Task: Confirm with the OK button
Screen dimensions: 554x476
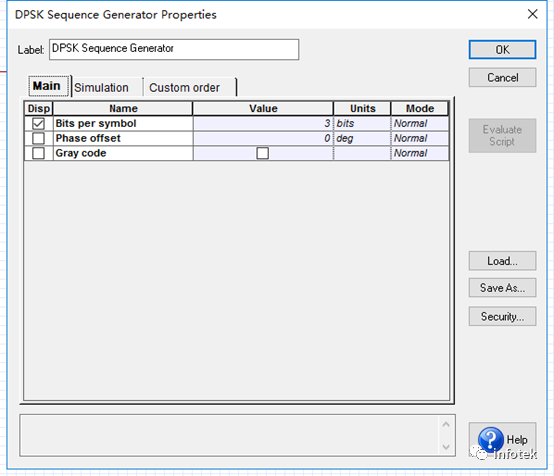Action: [x=502, y=49]
